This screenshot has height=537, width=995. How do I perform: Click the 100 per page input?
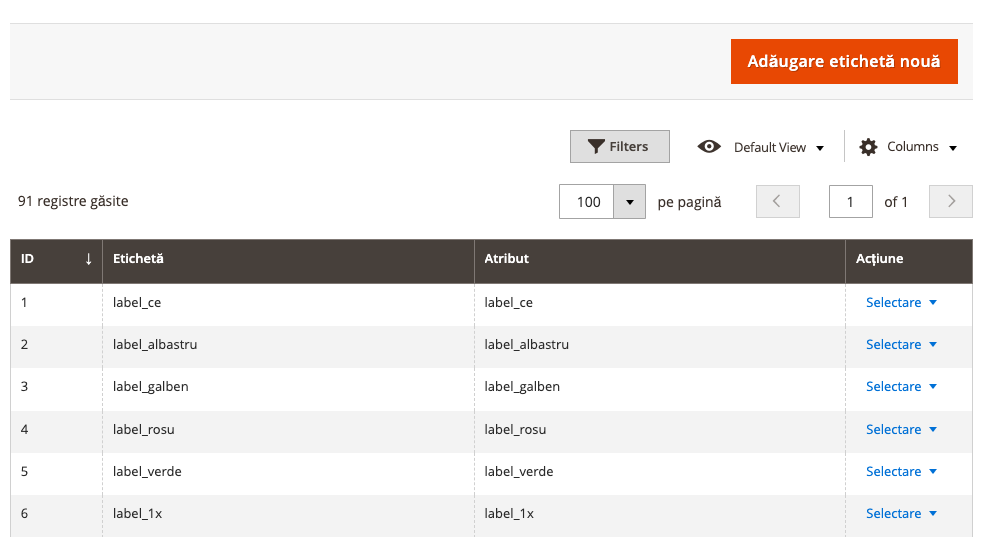point(586,202)
